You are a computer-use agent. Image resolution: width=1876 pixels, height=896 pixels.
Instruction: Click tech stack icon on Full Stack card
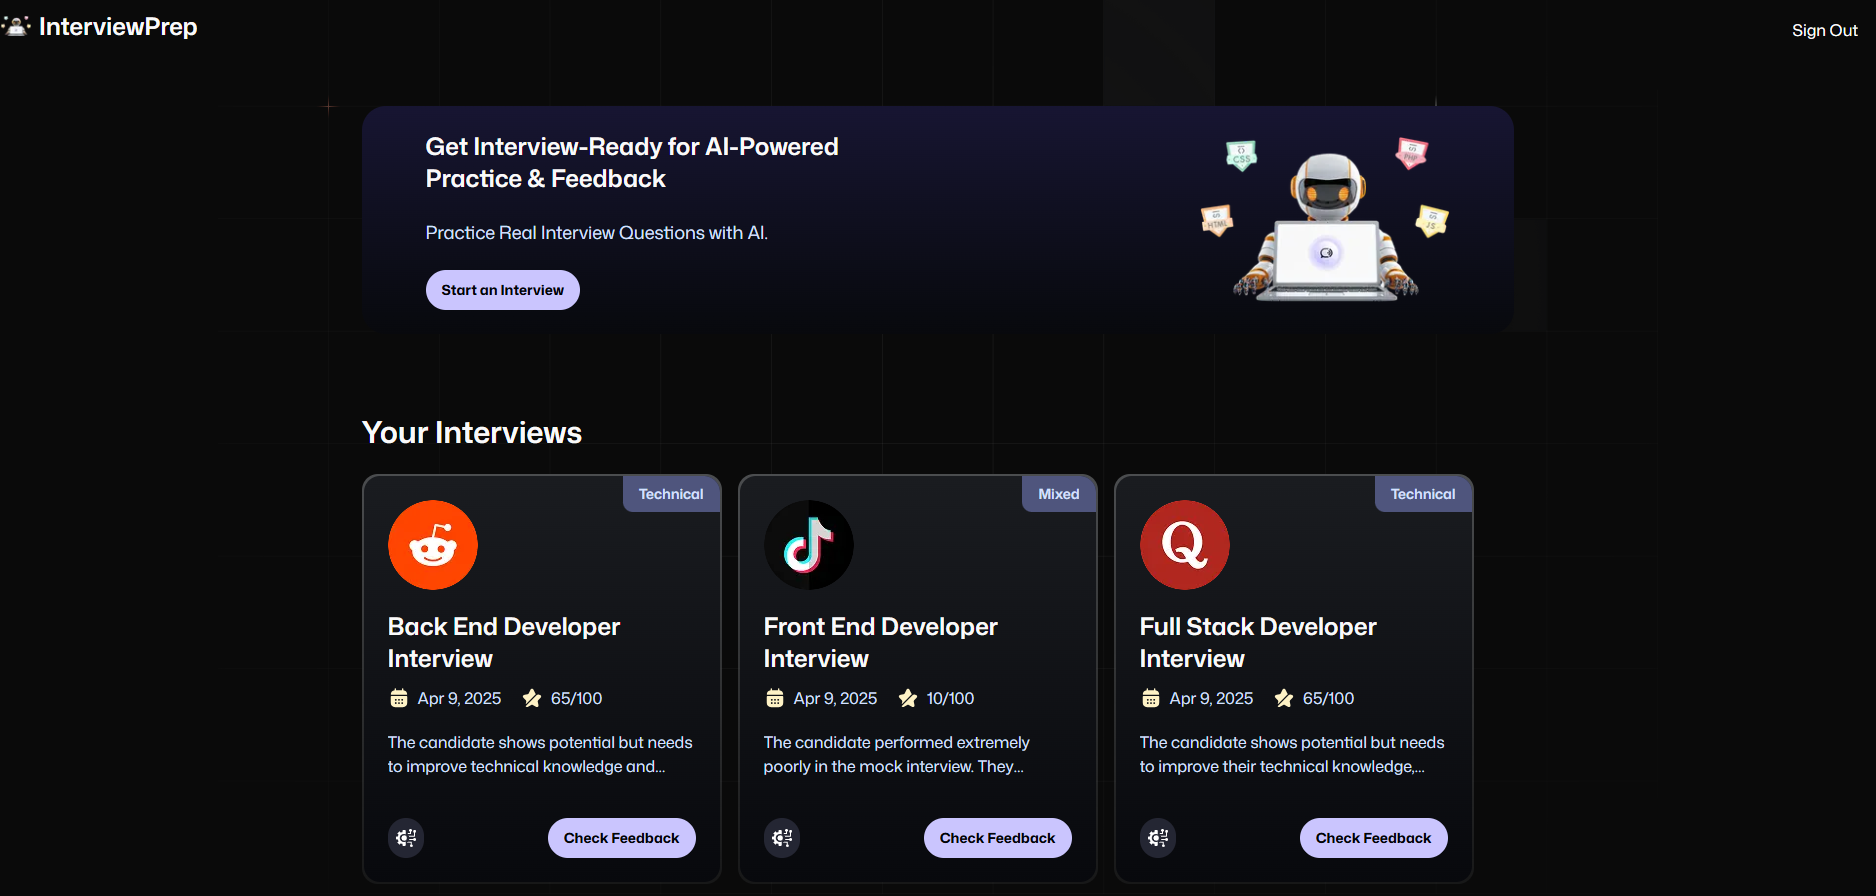tap(1158, 838)
